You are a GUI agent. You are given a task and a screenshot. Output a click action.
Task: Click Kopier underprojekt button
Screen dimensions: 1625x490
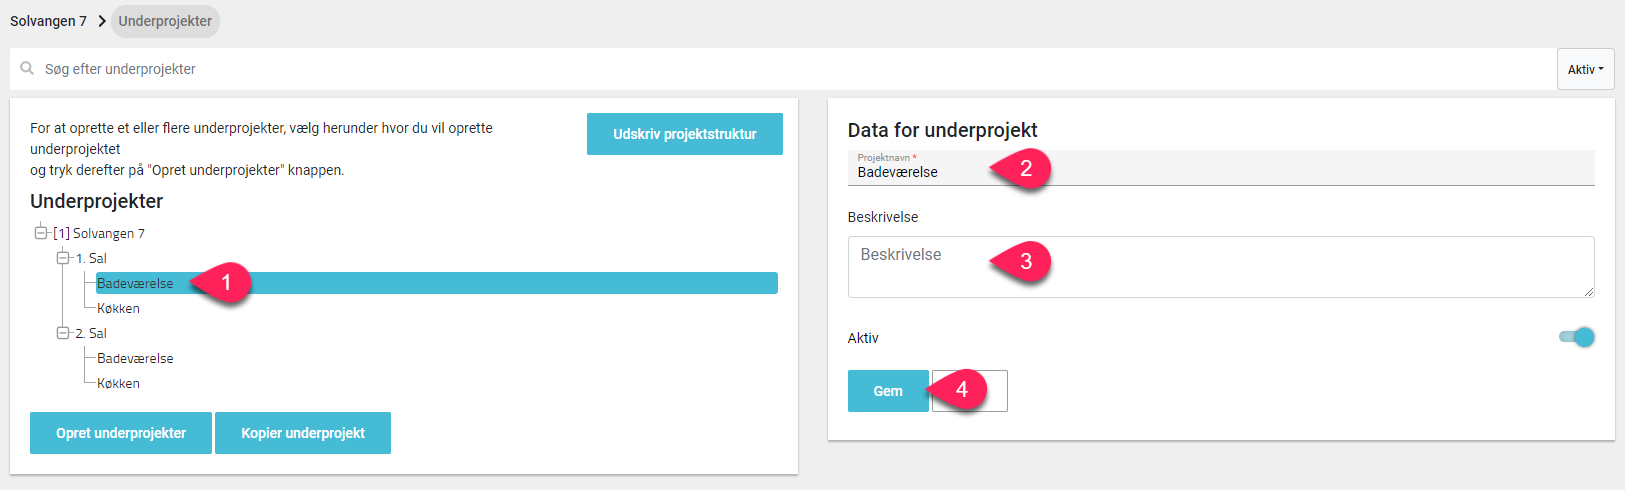coord(303,433)
